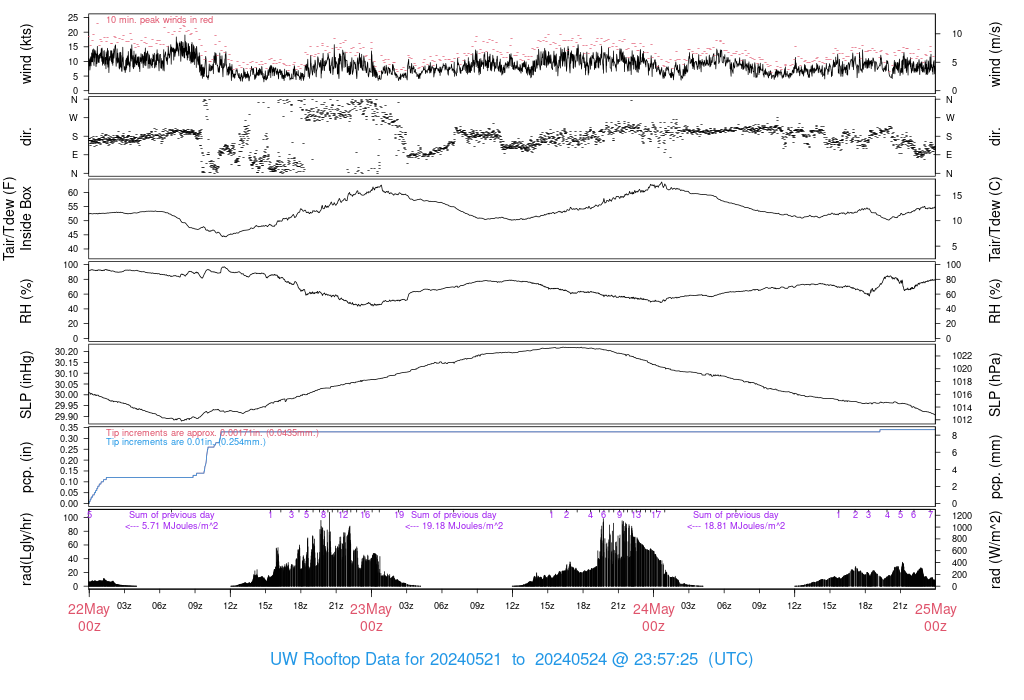Viewport: 1024px width, 700px height.
Task: Click the '5.71 MJoules/m^2' daily sum text
Action: (x=180, y=526)
